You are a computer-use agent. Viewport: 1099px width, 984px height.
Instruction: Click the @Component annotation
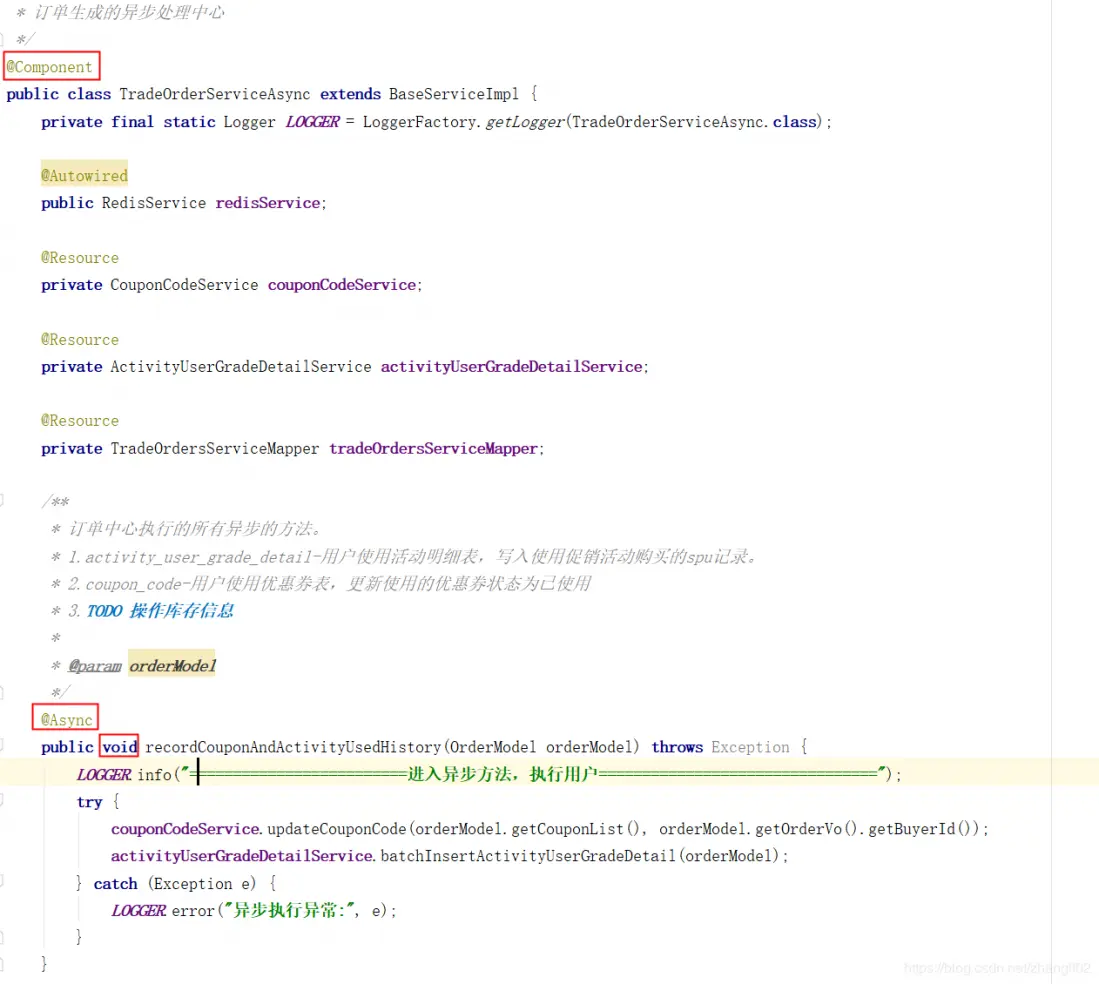pyautogui.click(x=49, y=67)
